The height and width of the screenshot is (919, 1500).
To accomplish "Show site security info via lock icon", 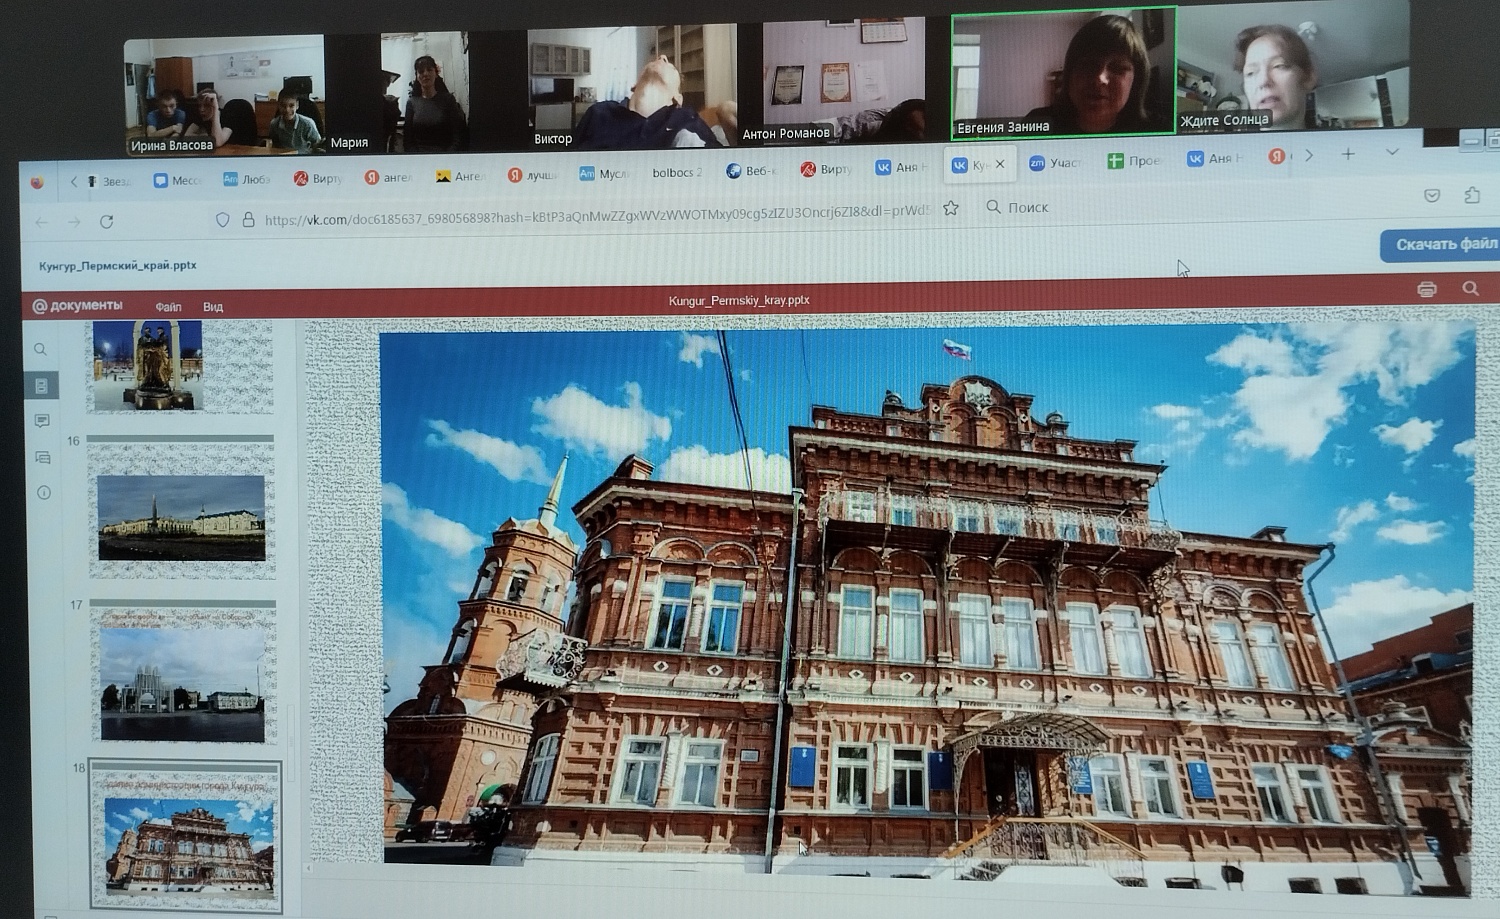I will [x=248, y=219].
